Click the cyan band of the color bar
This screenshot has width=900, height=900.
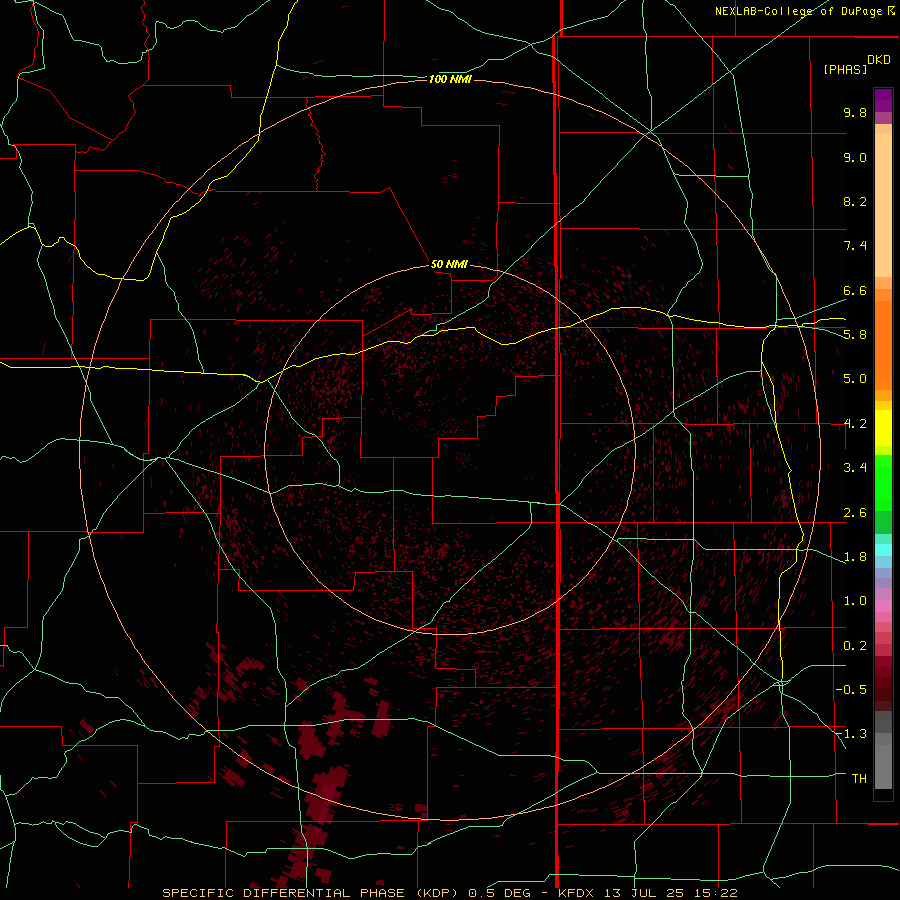(883, 550)
